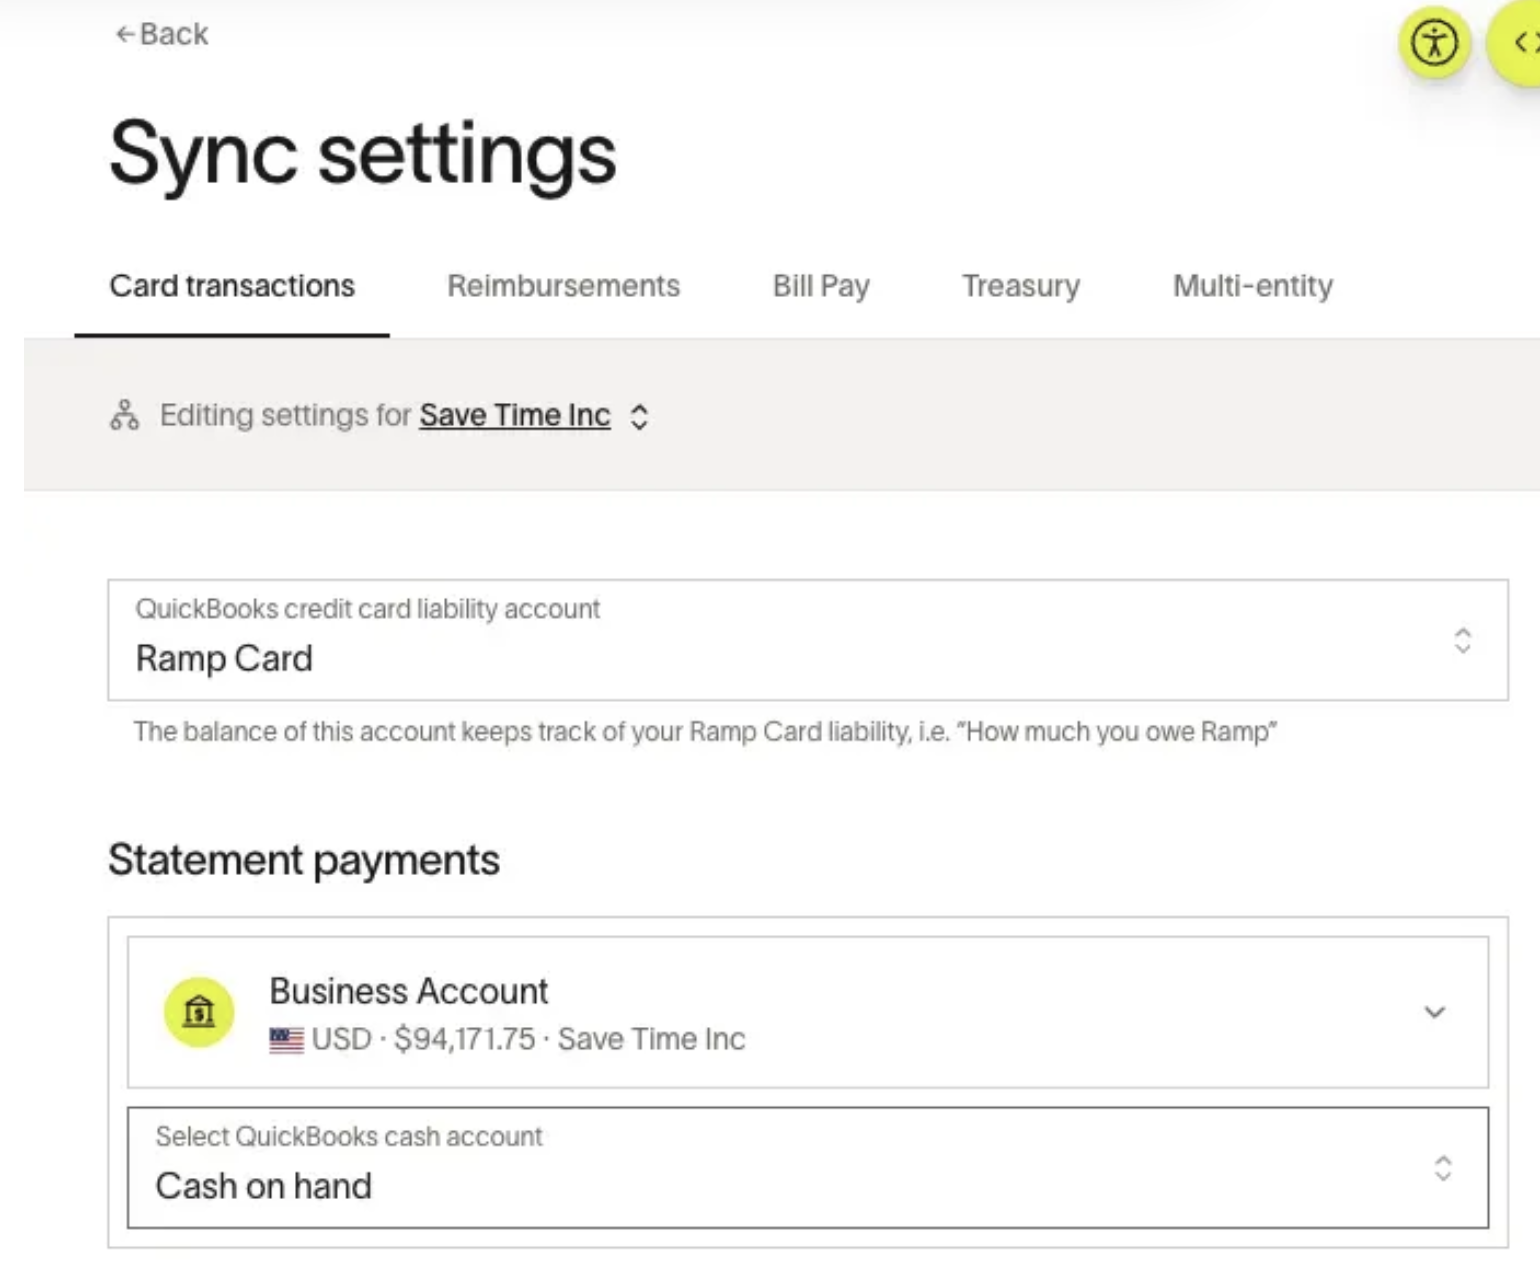Image resolution: width=1540 pixels, height=1268 pixels.
Task: Click the Ramp Card selector arrows
Action: pyautogui.click(x=1462, y=640)
